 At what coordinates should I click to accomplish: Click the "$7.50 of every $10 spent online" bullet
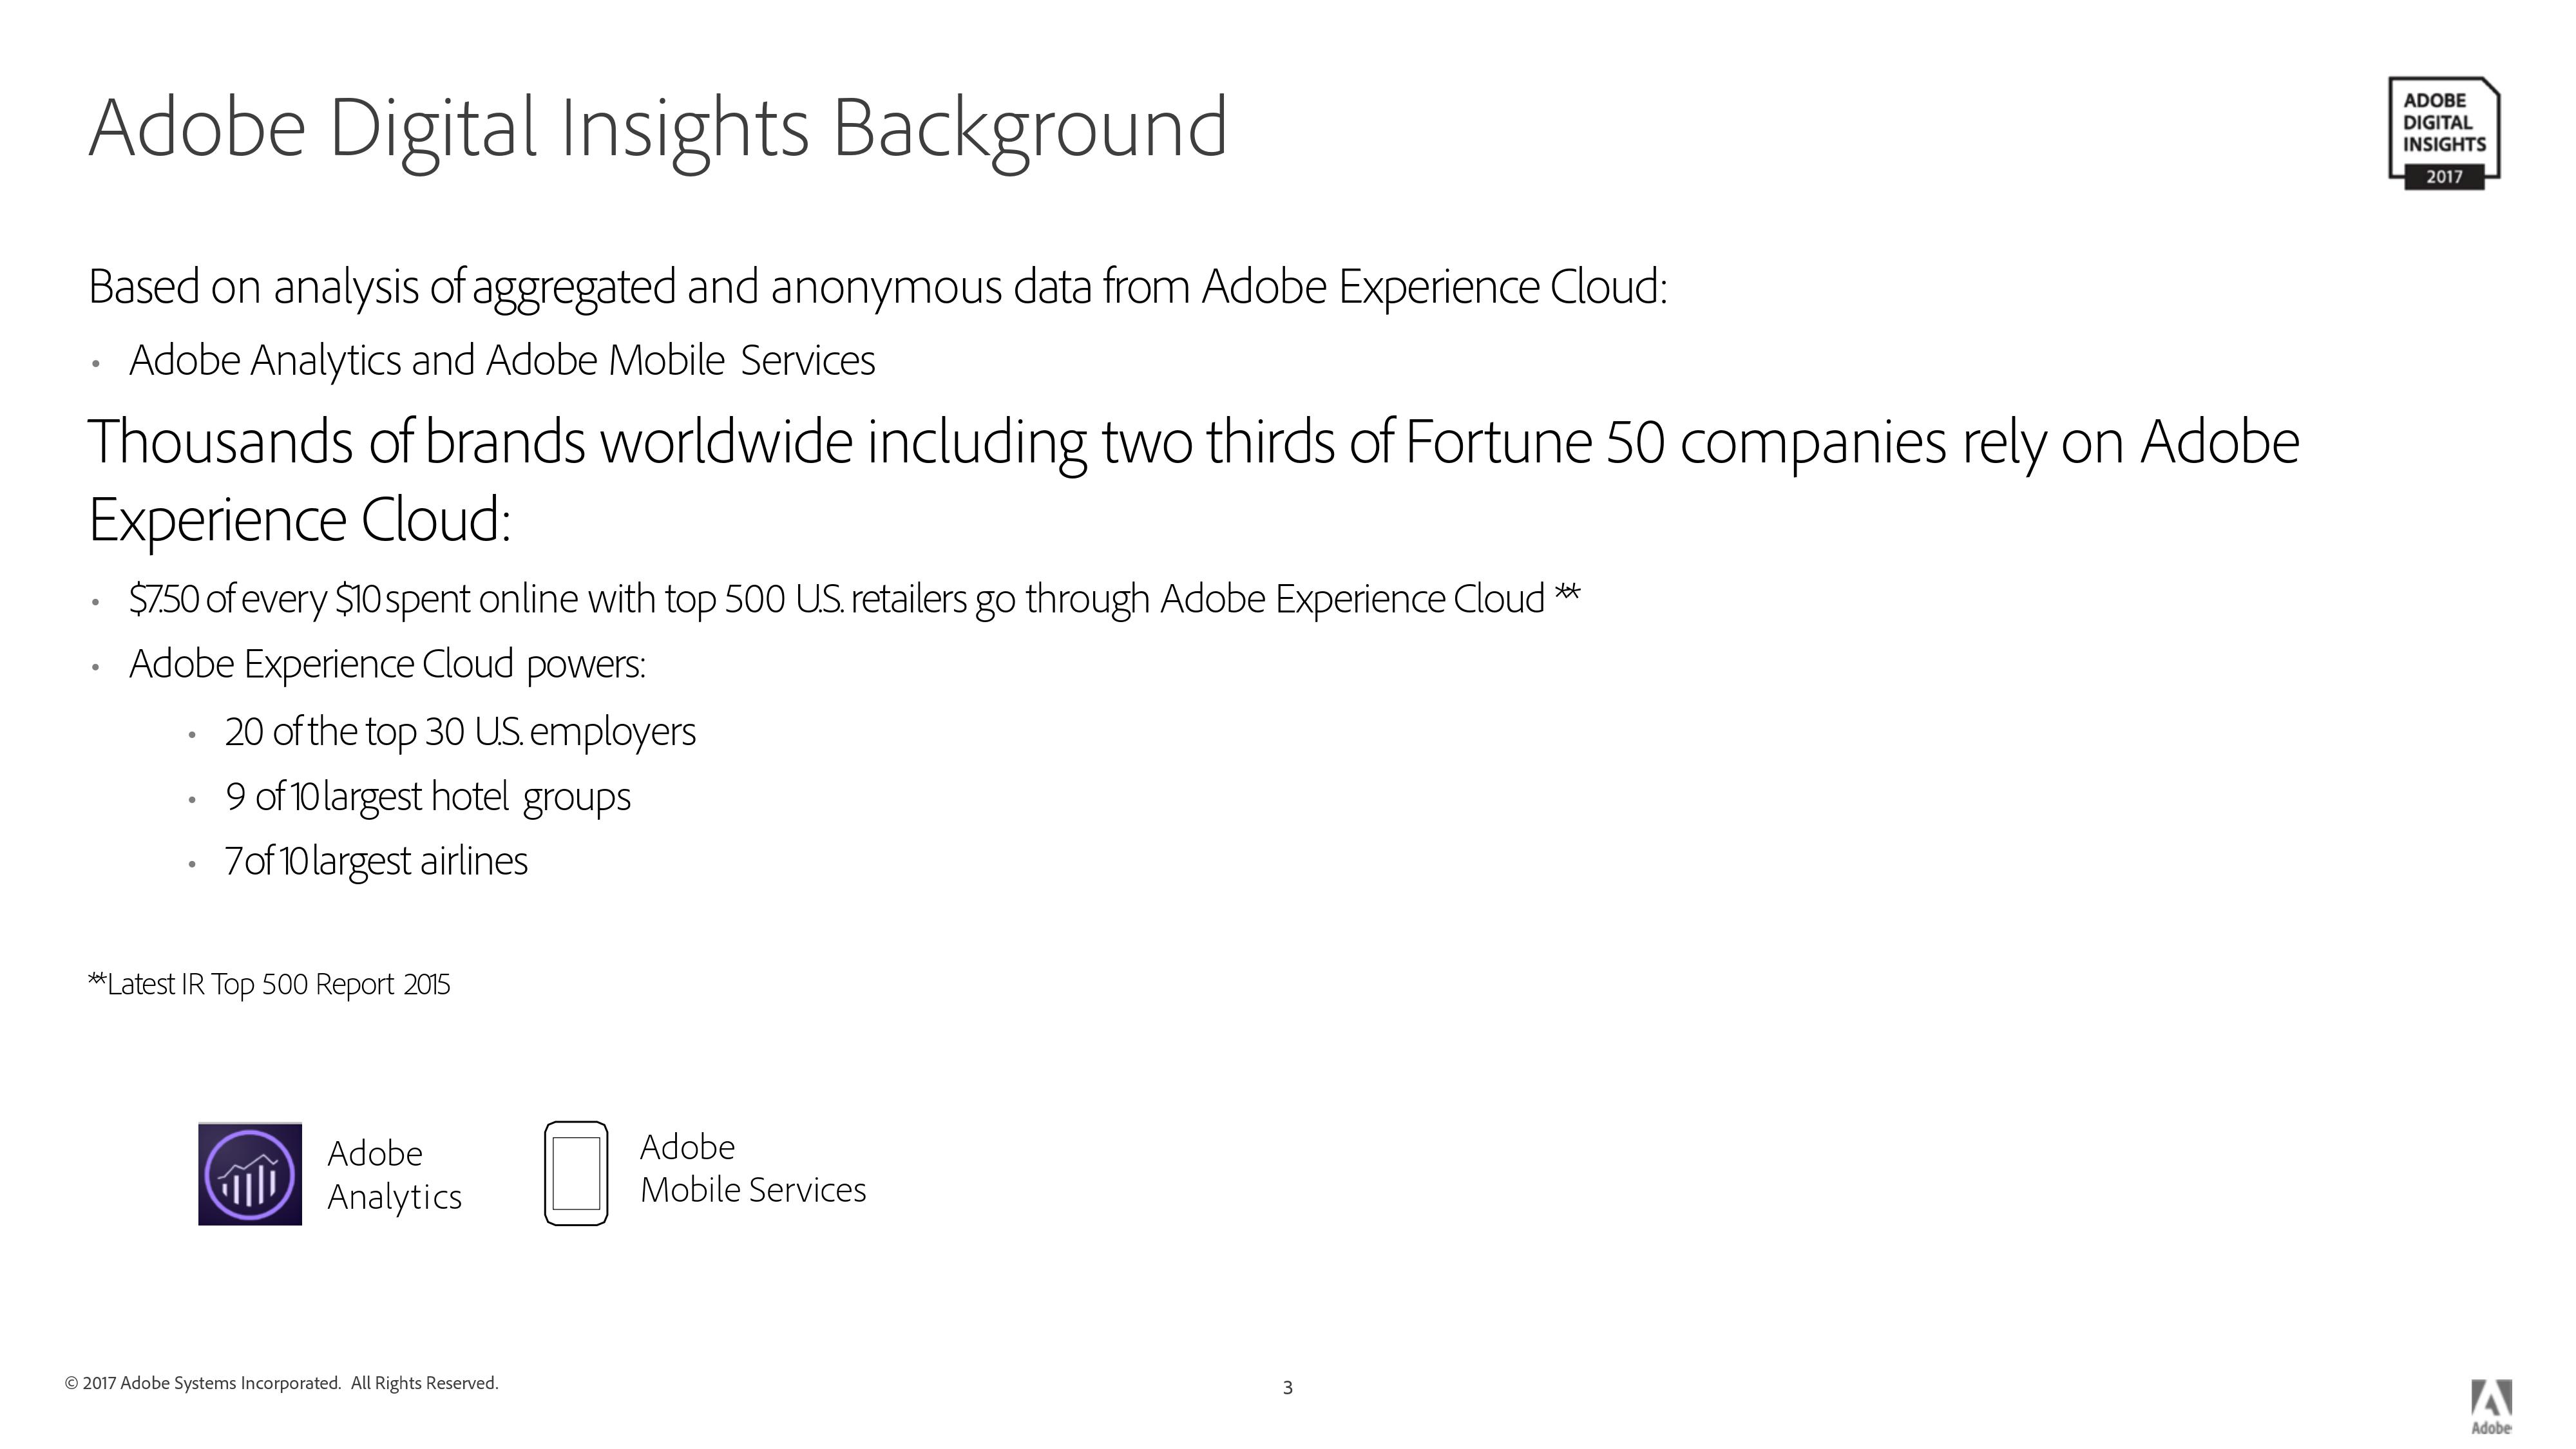[836, 599]
